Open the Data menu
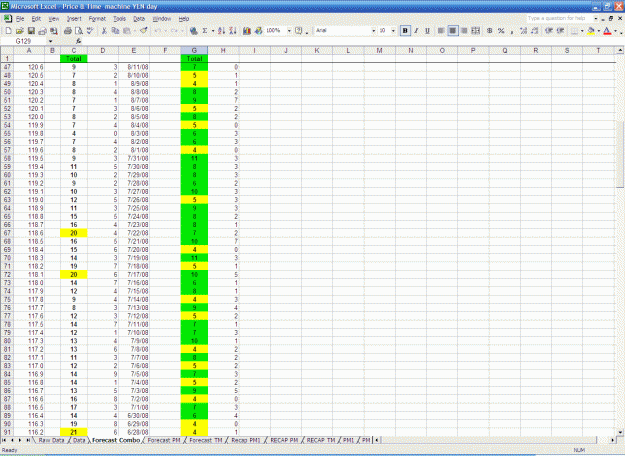Screen dimensions: 625x456 pyautogui.click(x=139, y=19)
